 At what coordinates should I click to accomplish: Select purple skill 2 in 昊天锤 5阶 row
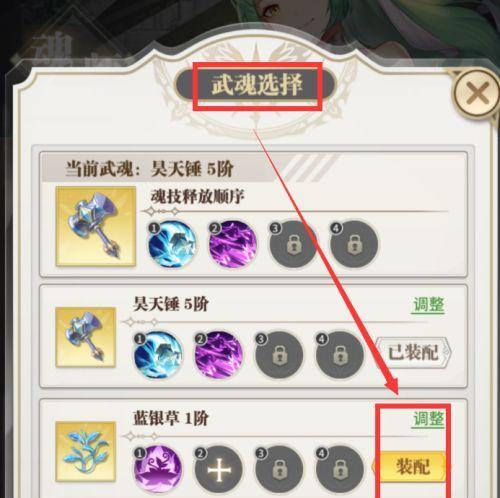click(219, 355)
